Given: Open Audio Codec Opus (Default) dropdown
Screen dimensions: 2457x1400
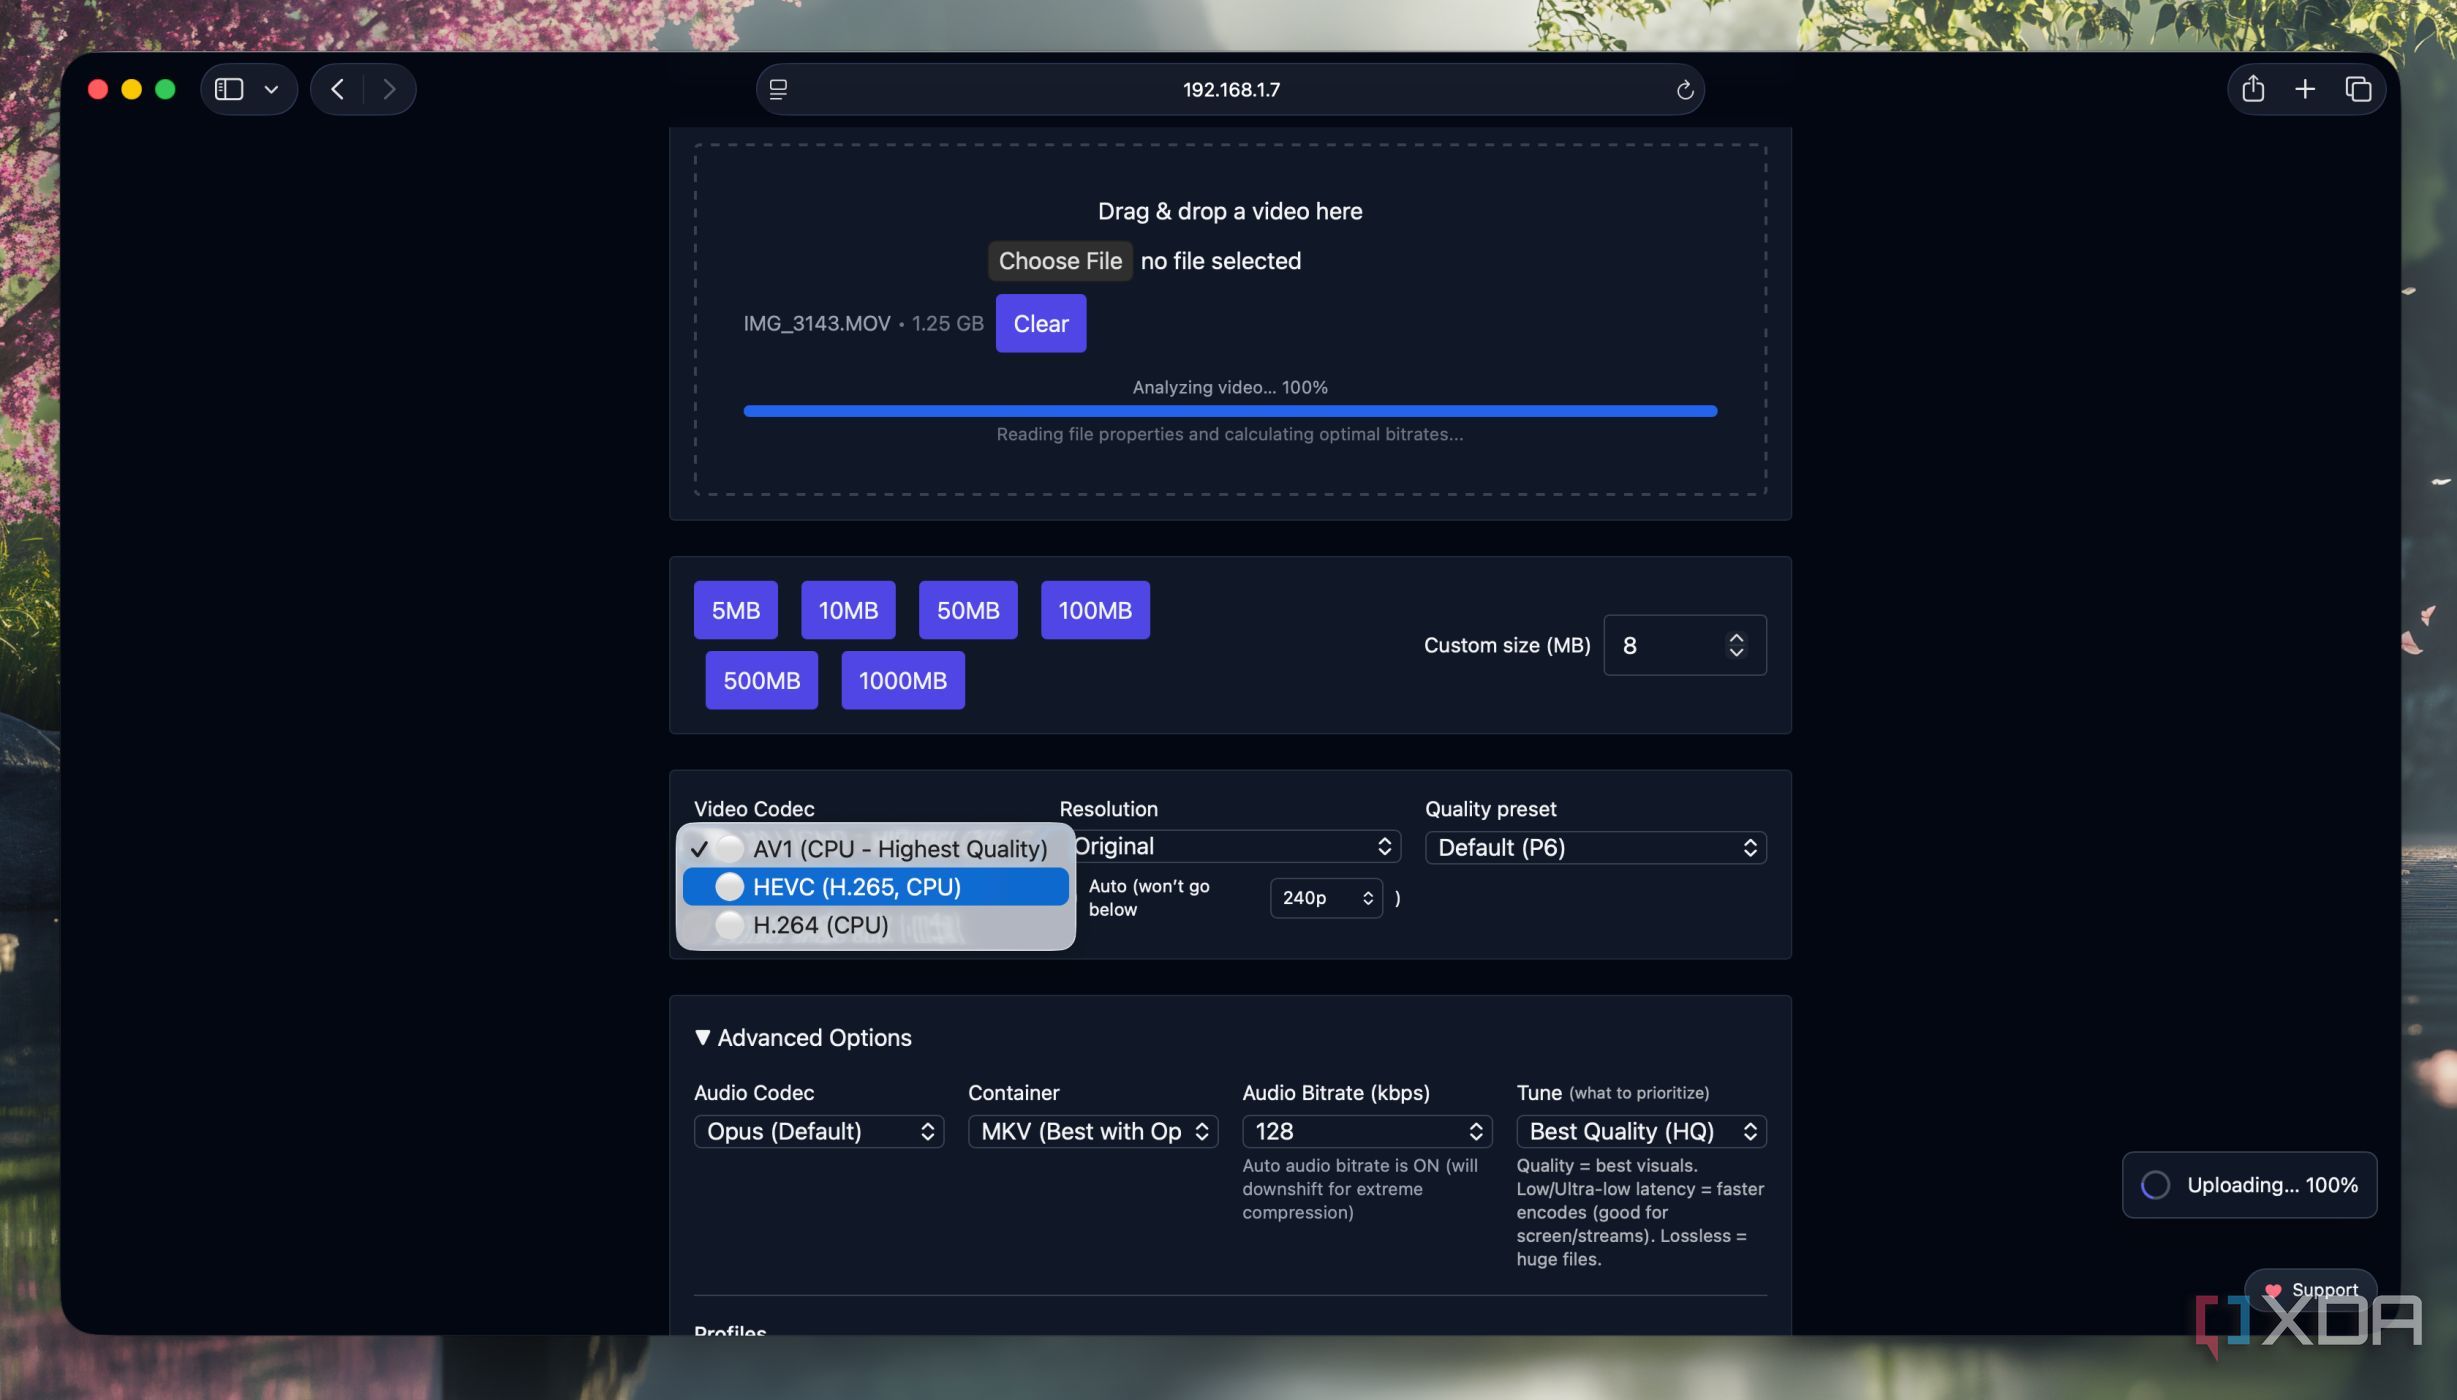Looking at the screenshot, I should coord(819,1132).
